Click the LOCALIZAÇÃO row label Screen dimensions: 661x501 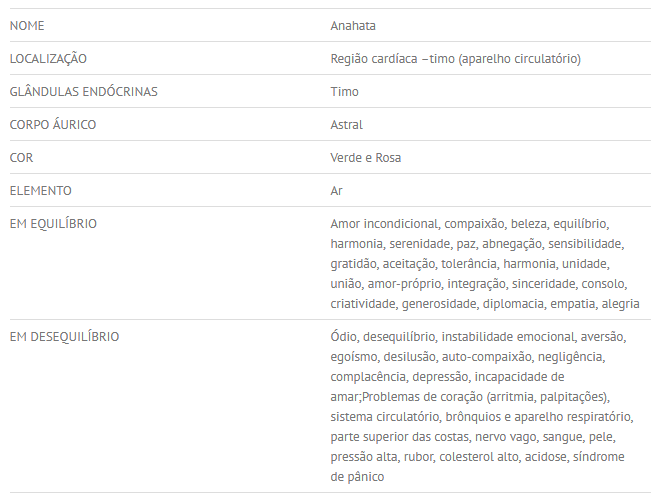pyautogui.click(x=48, y=58)
